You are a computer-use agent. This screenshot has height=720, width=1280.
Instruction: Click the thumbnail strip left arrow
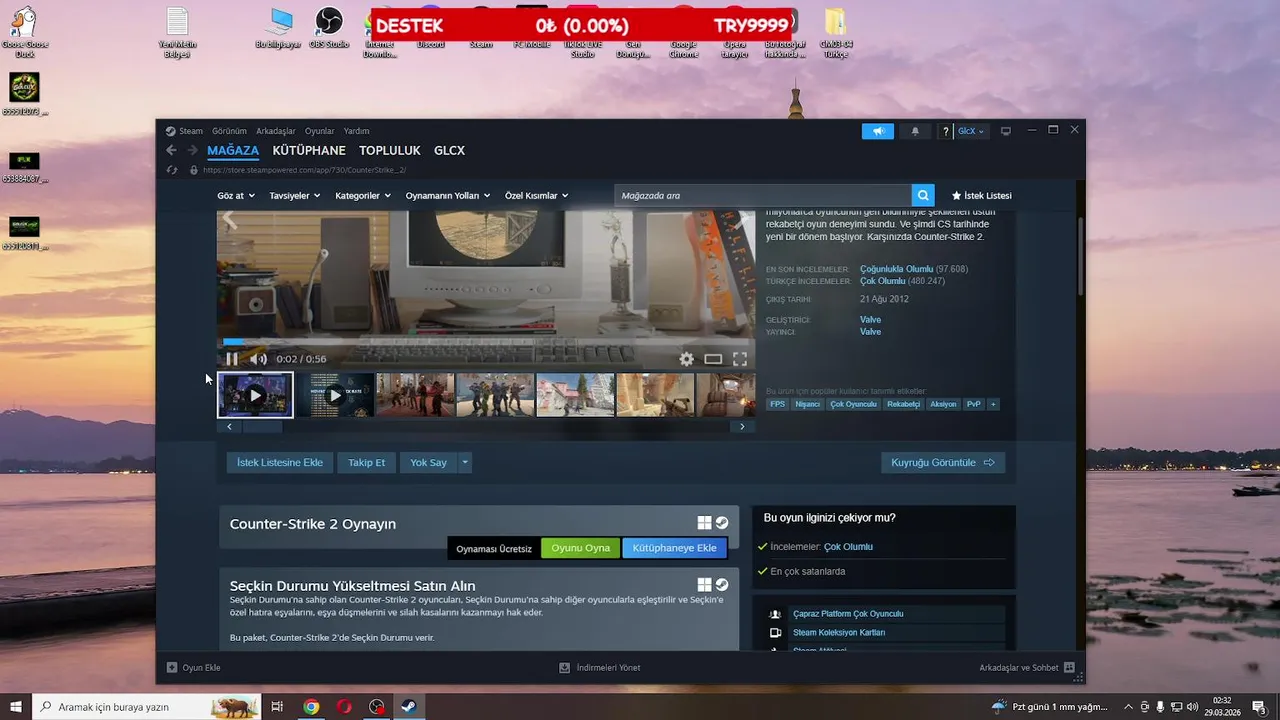click(229, 426)
